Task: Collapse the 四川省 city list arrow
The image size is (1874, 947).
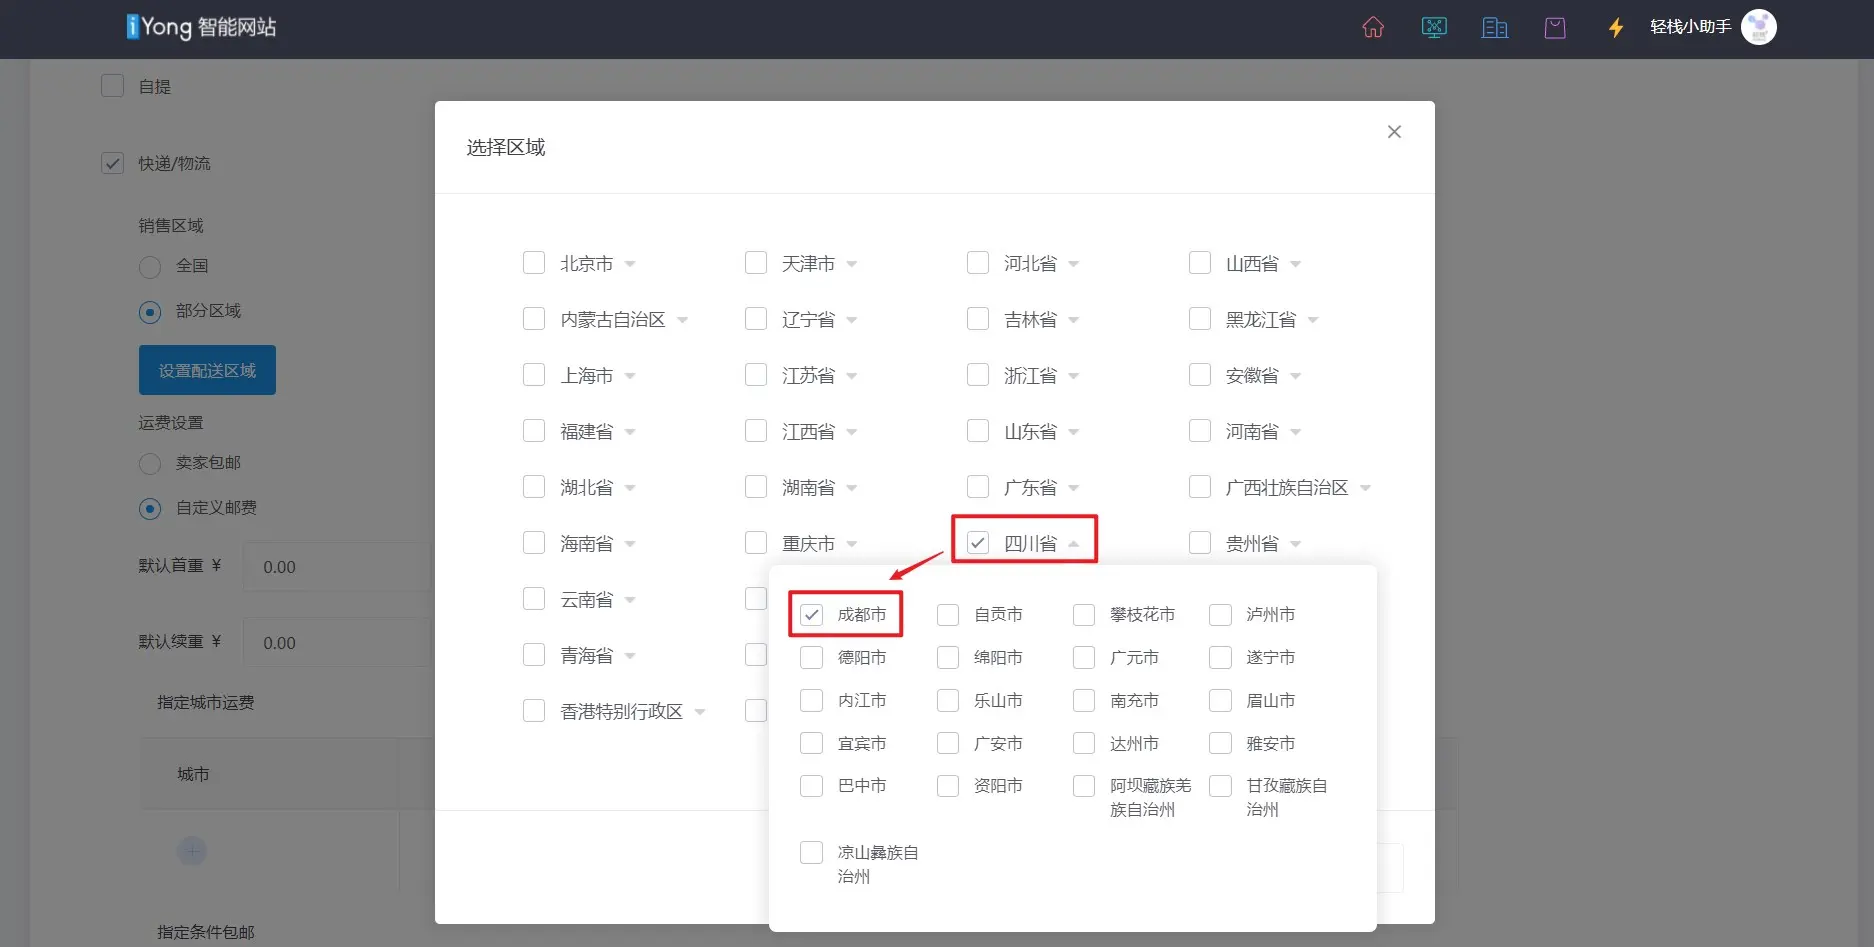Action: point(1074,544)
